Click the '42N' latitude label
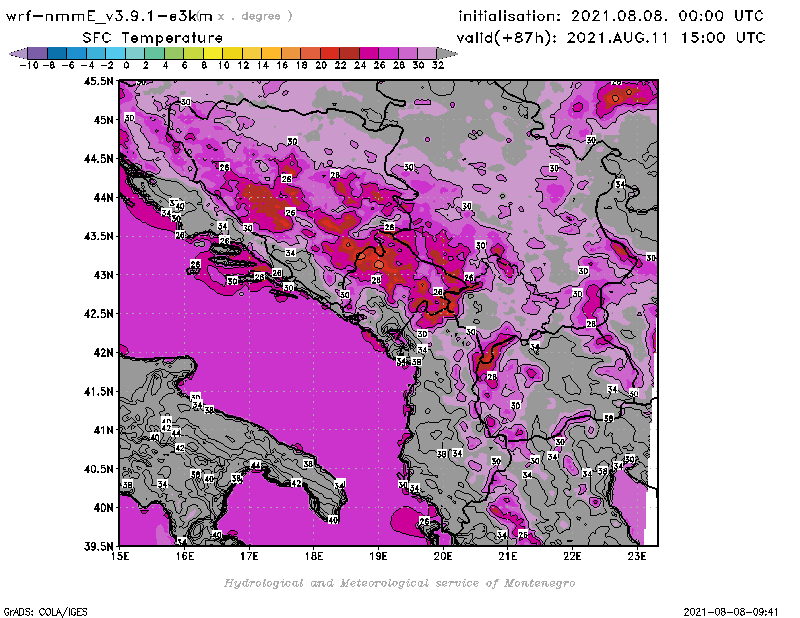800x618 pixels. (104, 352)
